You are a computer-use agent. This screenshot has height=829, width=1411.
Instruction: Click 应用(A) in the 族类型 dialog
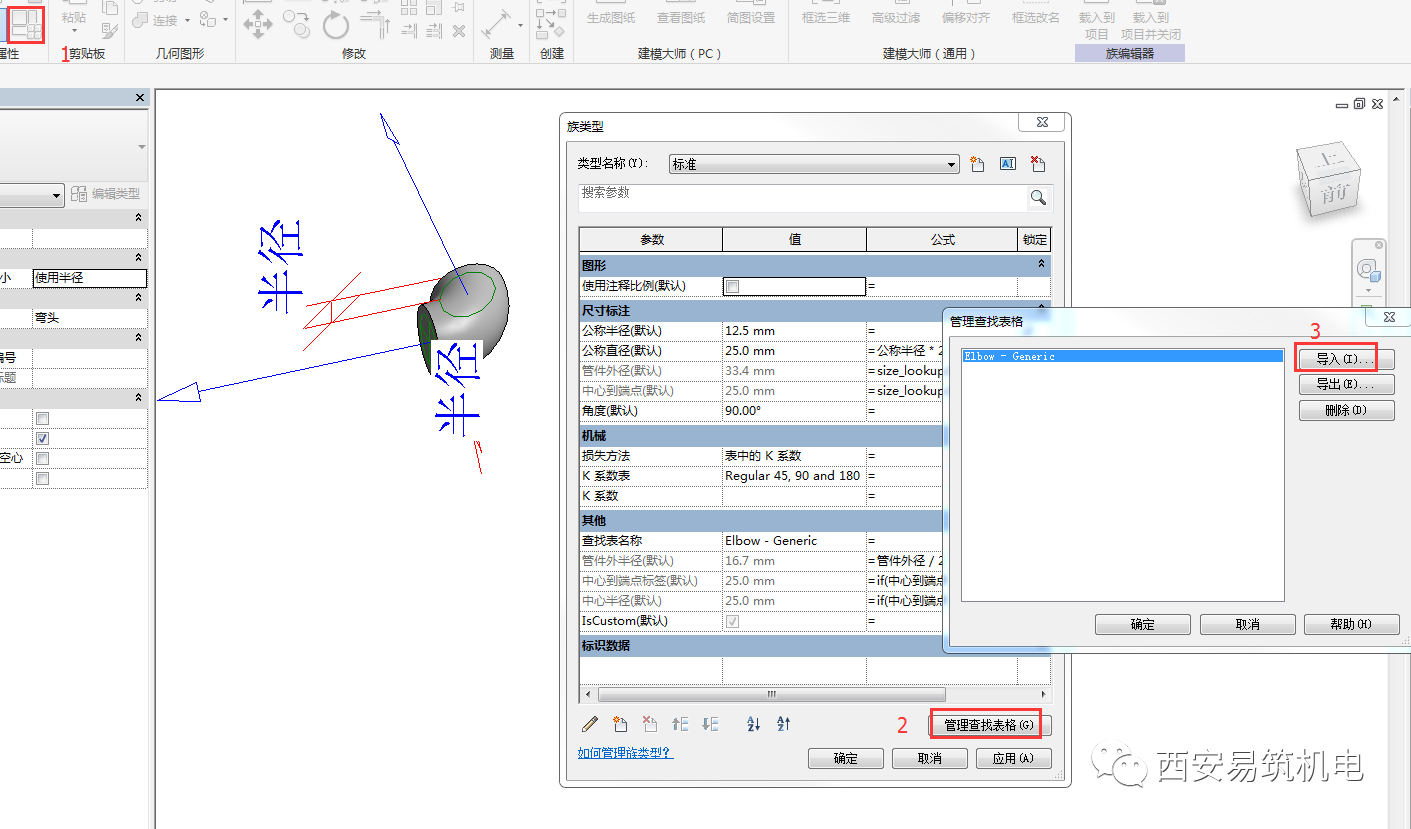pos(1013,758)
